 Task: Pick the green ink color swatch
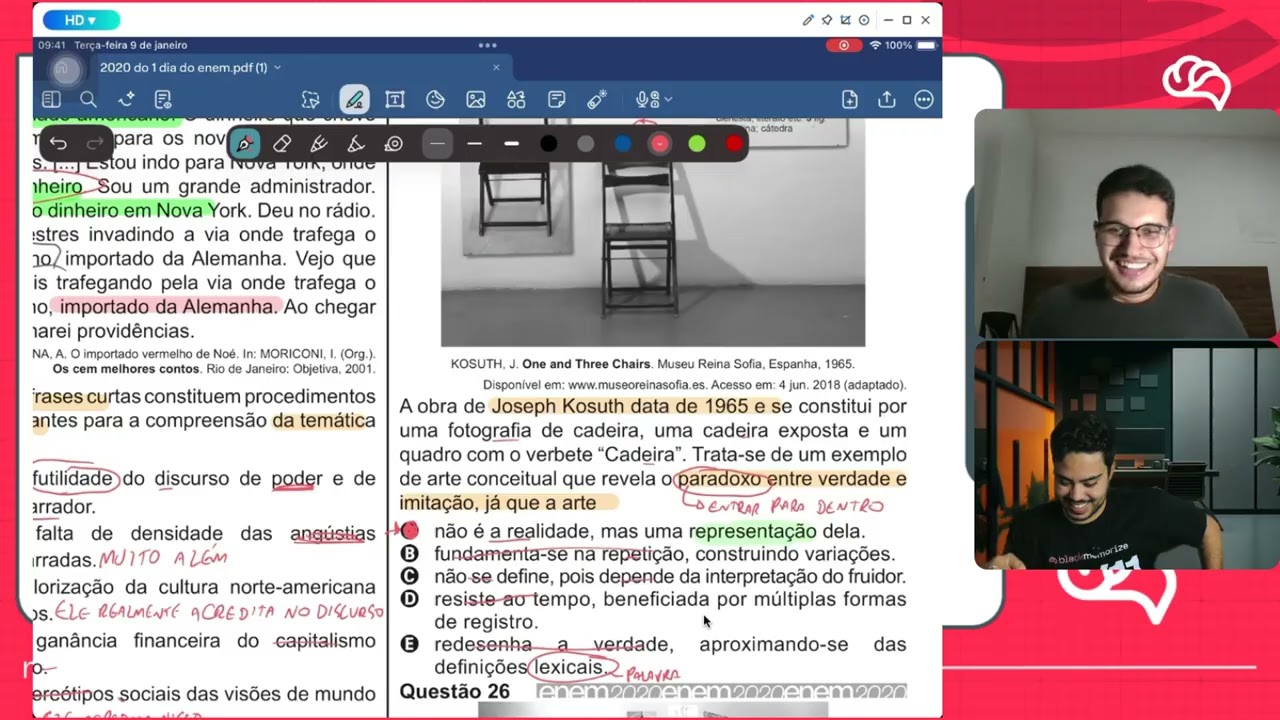(697, 144)
